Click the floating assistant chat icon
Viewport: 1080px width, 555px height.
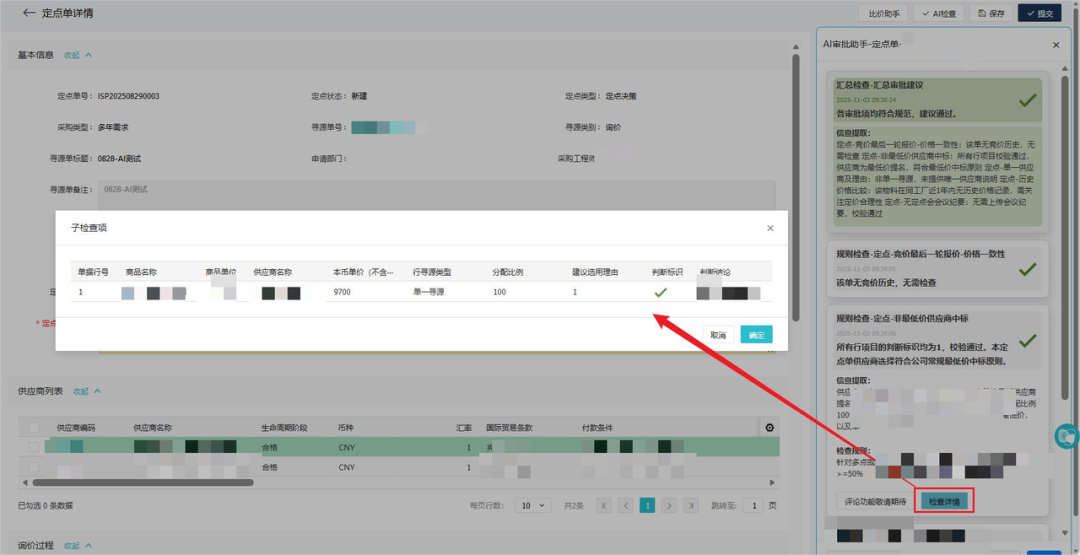[x=1068, y=437]
